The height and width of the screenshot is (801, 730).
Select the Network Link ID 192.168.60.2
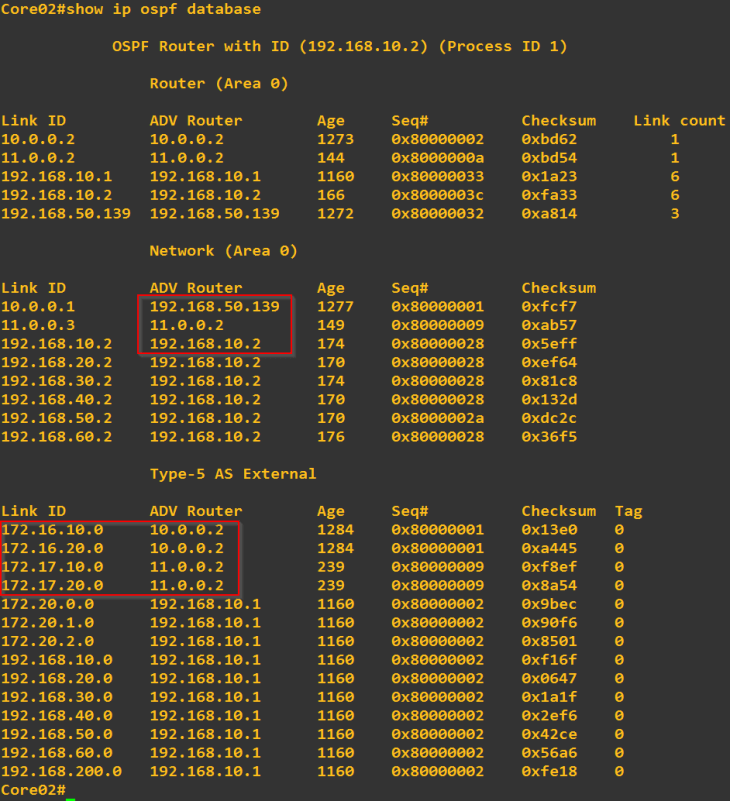(x=56, y=436)
